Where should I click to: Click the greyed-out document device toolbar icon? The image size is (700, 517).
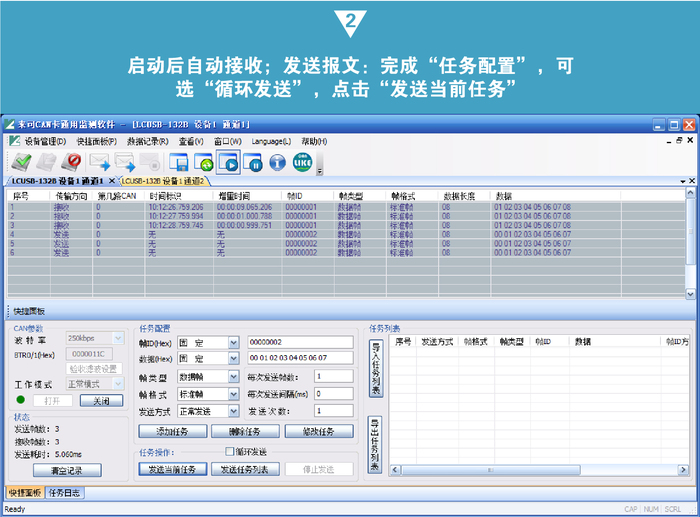(x=46, y=162)
